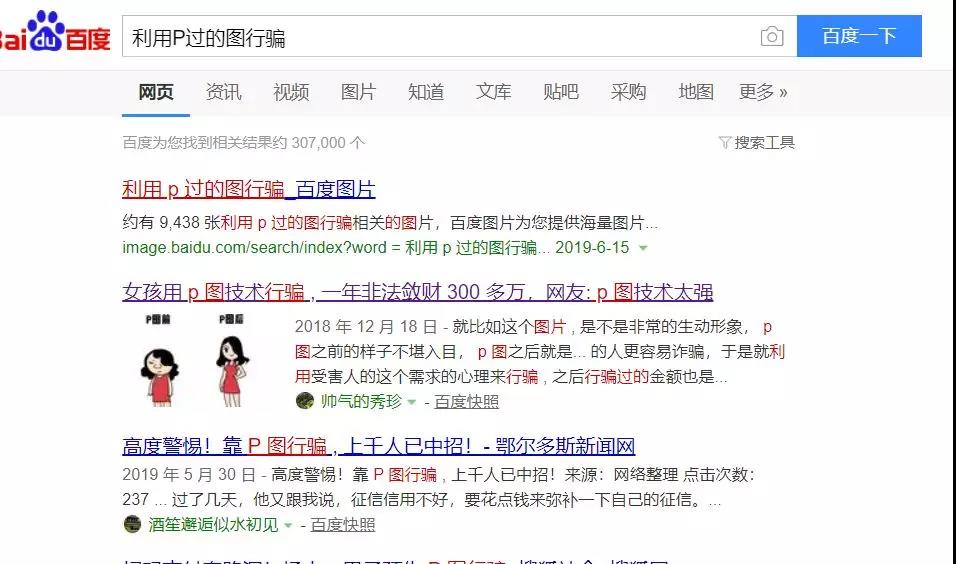Open the 知道 tab
Image resolution: width=956 pixels, height=564 pixels.
point(426,92)
